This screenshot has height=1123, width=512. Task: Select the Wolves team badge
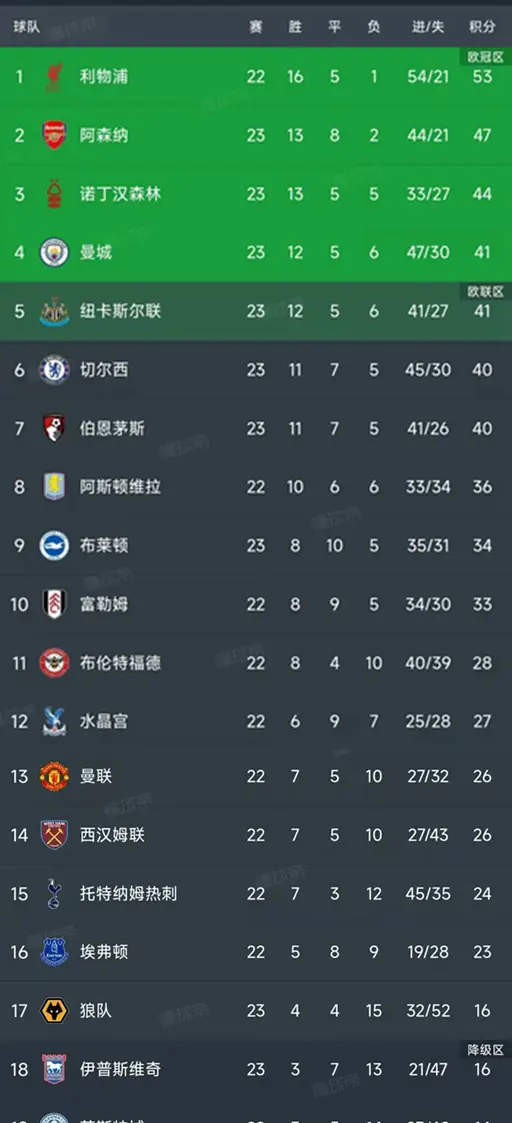54,1011
